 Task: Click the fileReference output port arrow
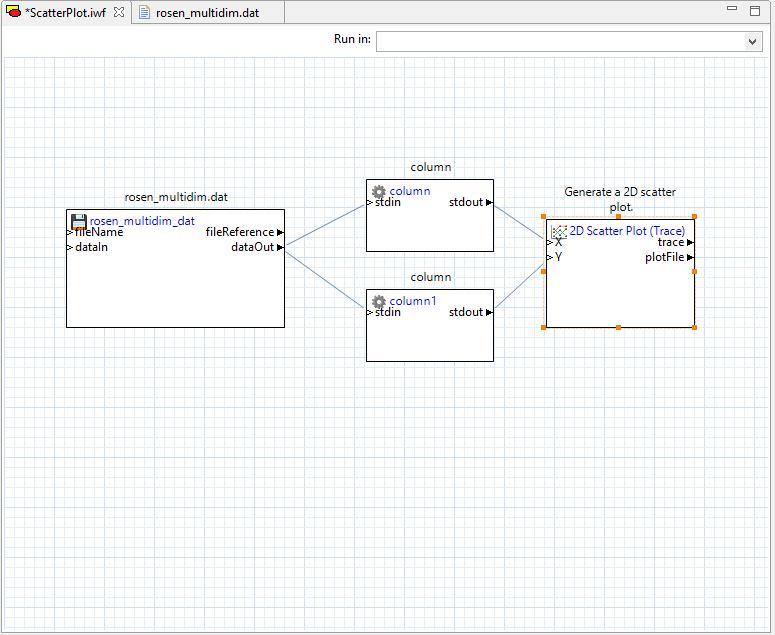point(281,232)
